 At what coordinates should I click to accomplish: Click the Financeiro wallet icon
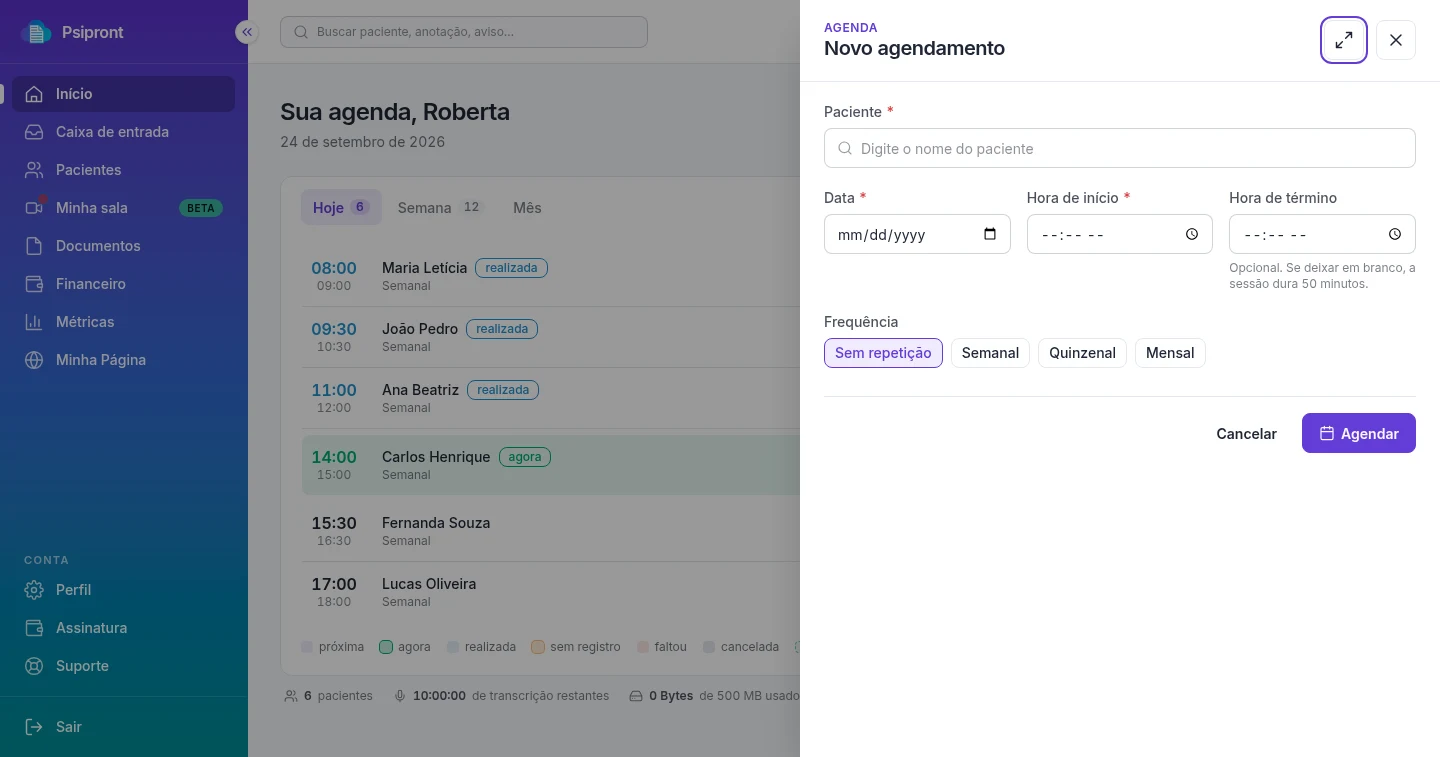(34, 284)
